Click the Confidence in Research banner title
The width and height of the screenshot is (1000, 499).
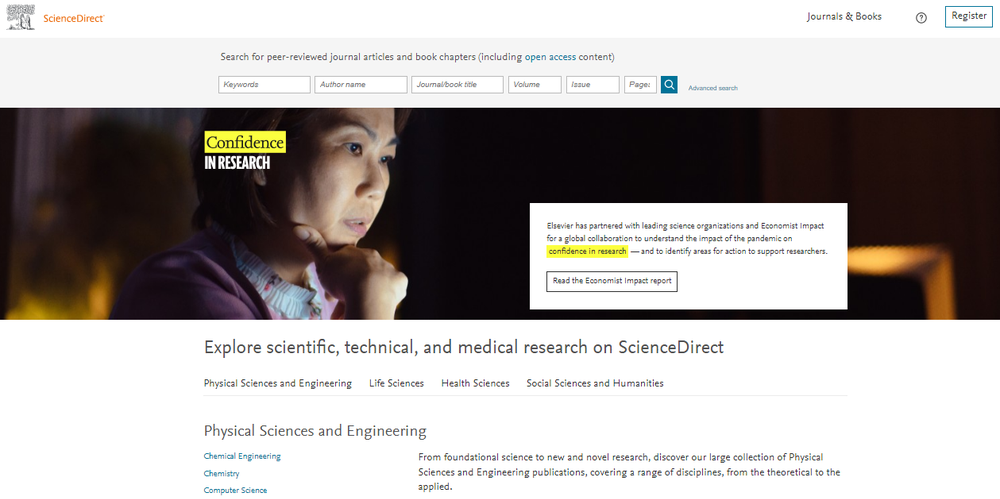click(x=245, y=151)
